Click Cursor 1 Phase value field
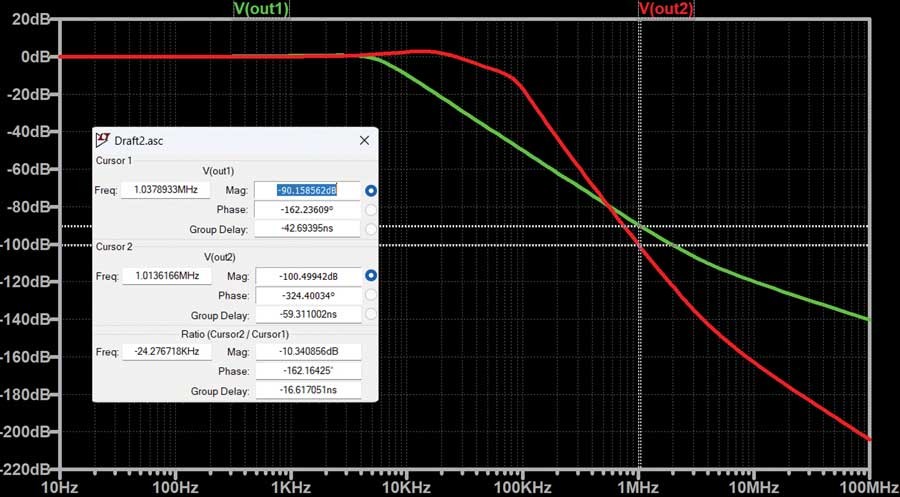The height and width of the screenshot is (497, 900). pos(307,209)
